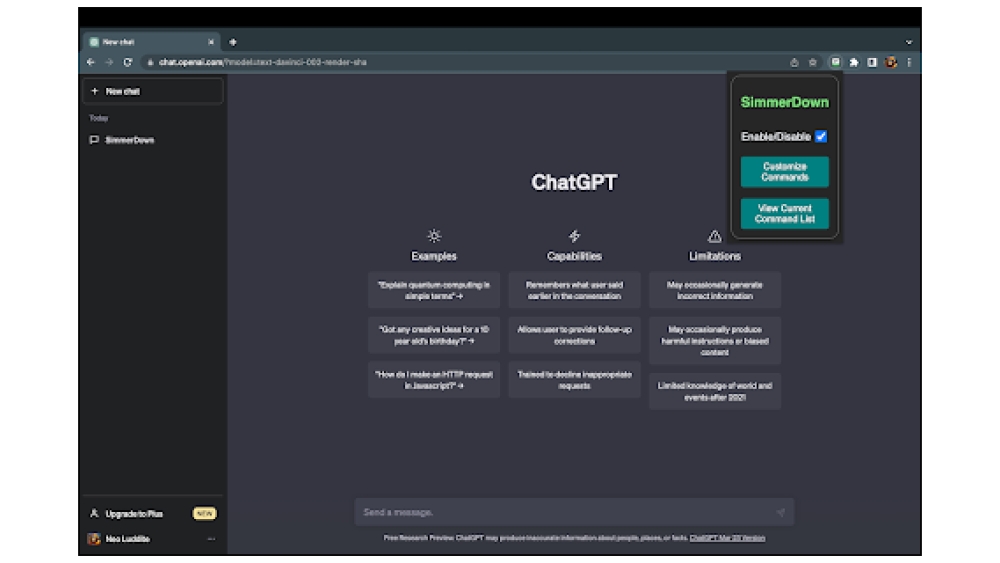Select the New chat browser tab
Viewport: 1000px width, 563px height.
point(151,41)
